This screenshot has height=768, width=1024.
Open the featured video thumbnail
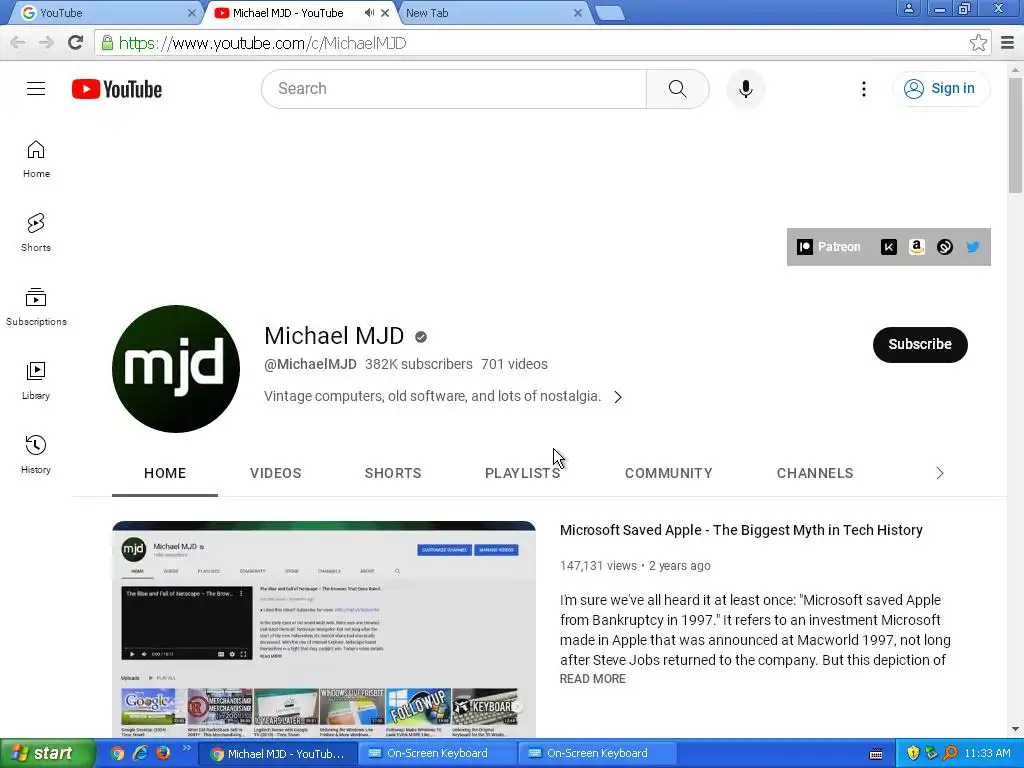[324, 629]
